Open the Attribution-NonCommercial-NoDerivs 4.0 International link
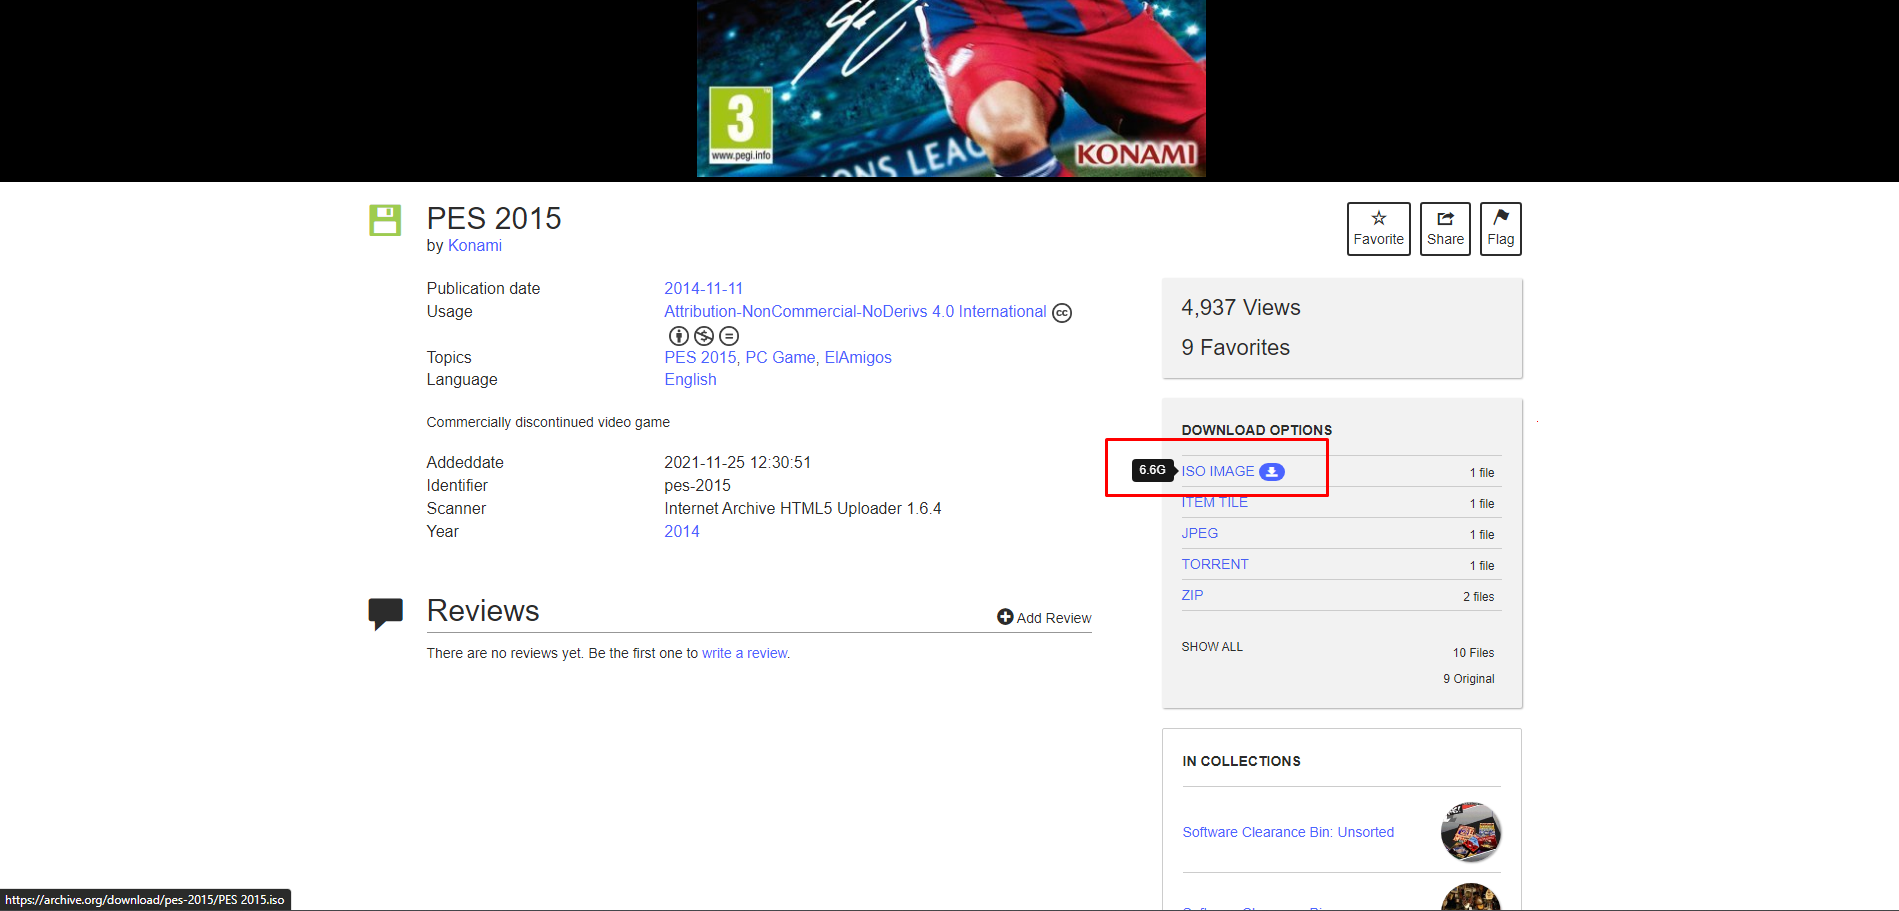The height and width of the screenshot is (911, 1899). [855, 312]
